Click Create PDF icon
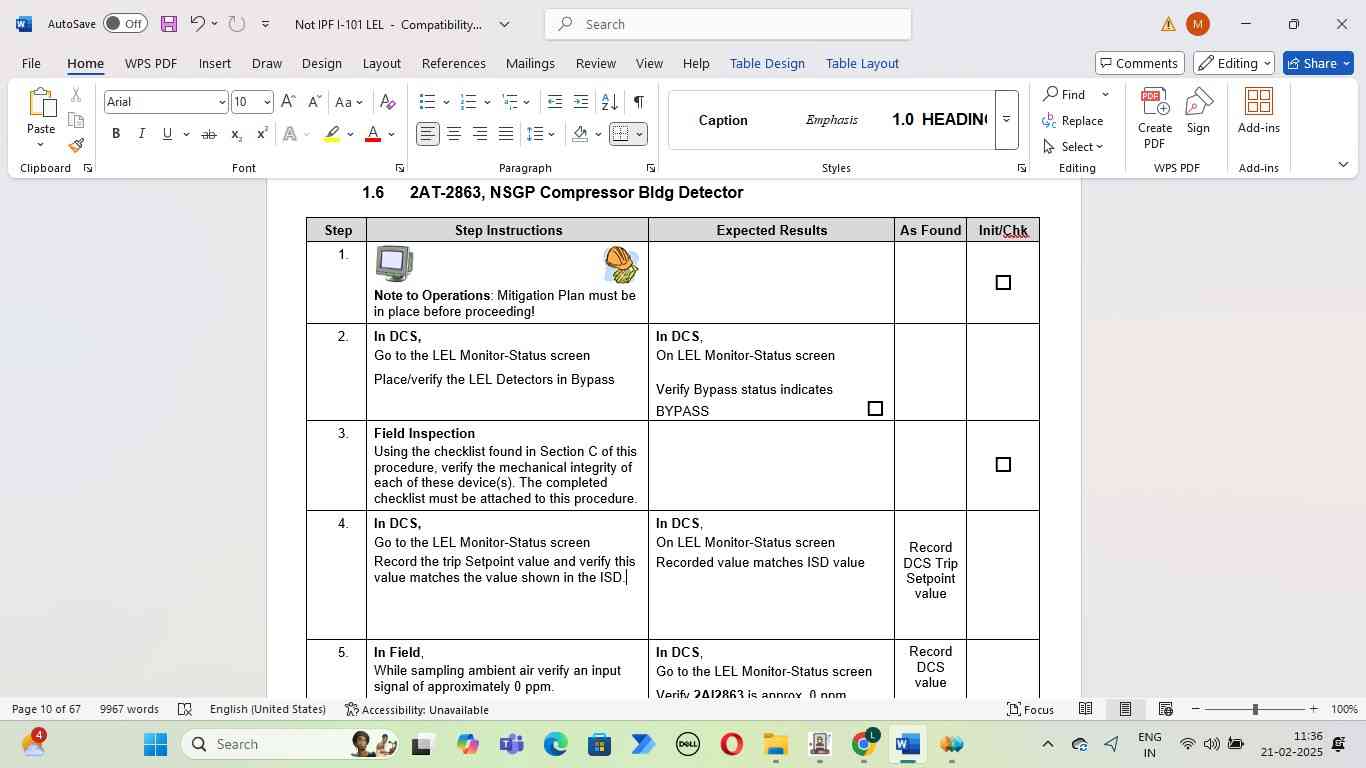Screen dimensions: 1366x768 pos(1155,118)
